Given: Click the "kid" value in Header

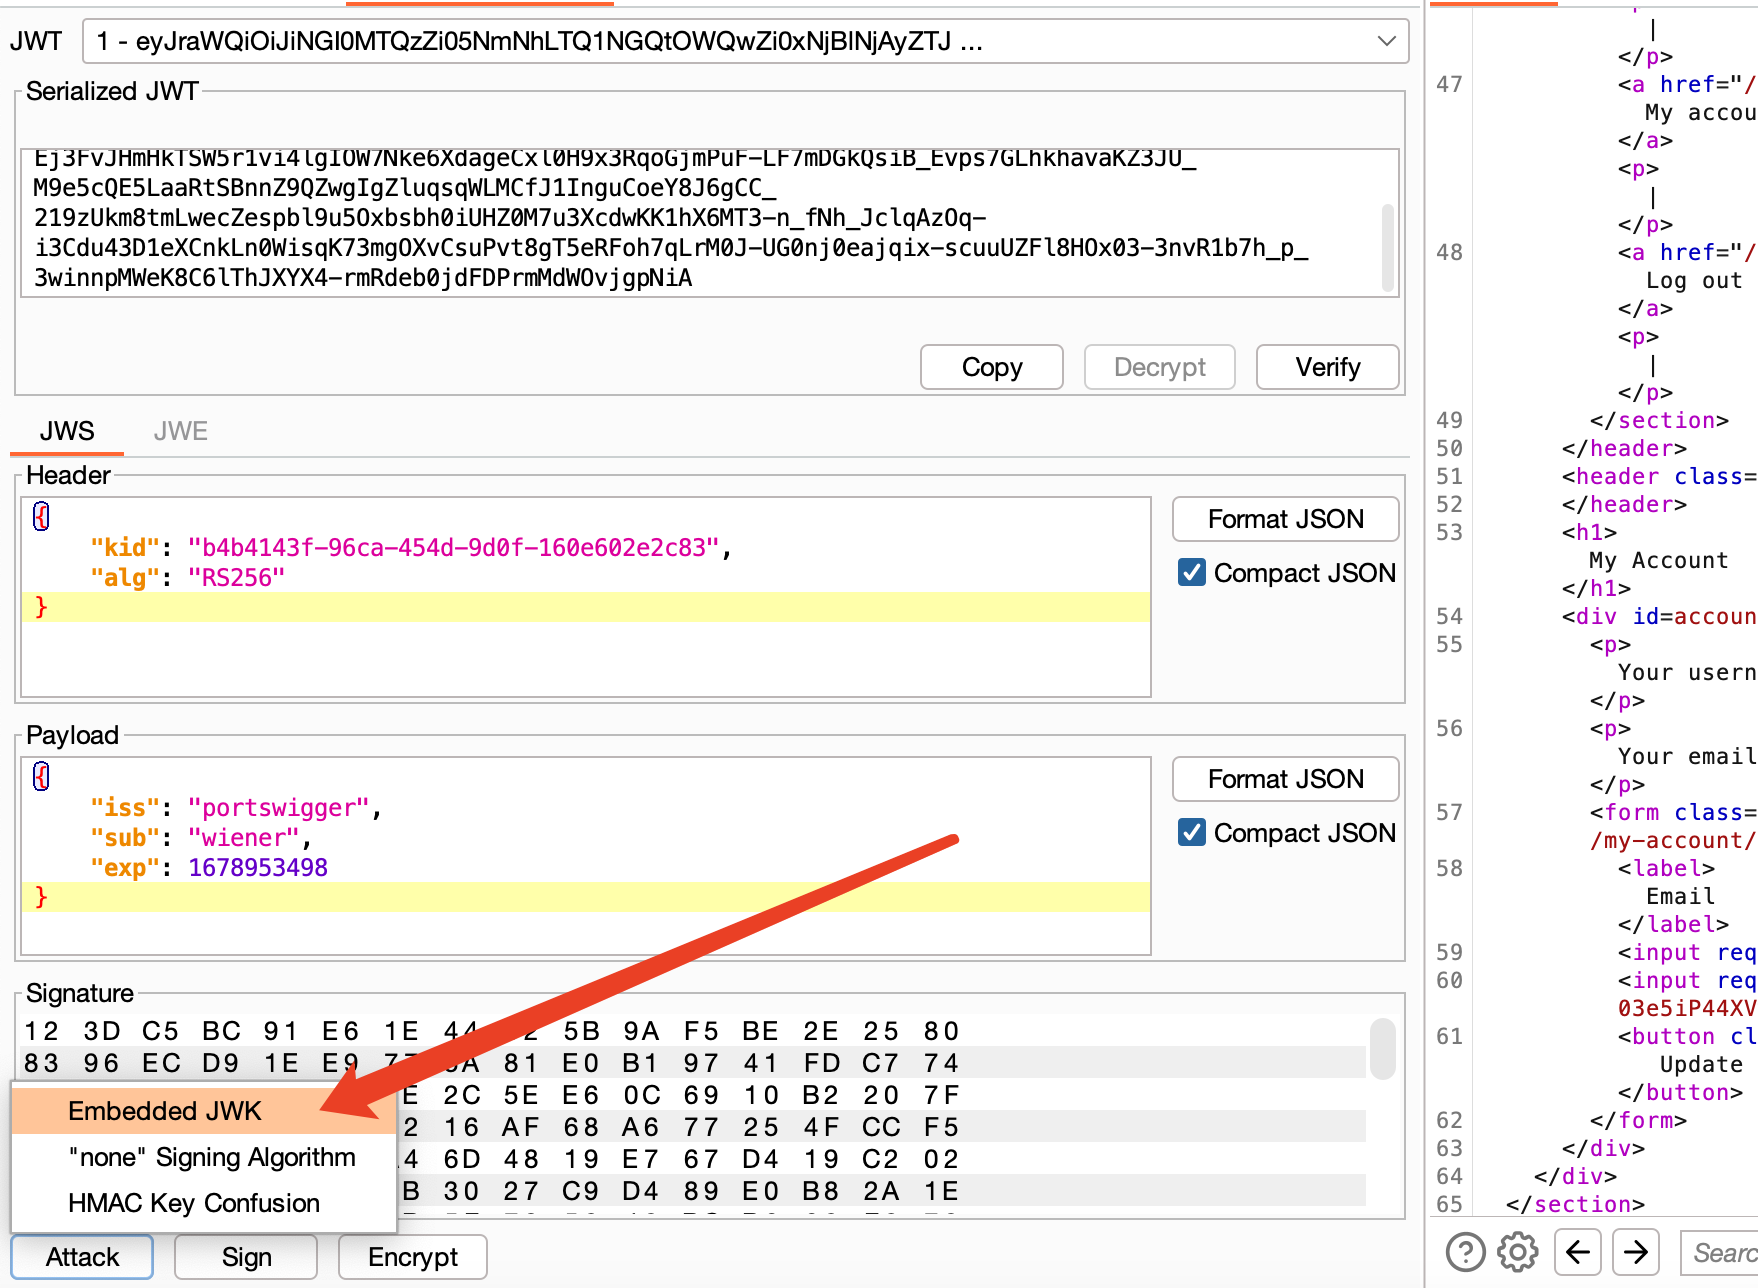Looking at the screenshot, I should [x=453, y=548].
